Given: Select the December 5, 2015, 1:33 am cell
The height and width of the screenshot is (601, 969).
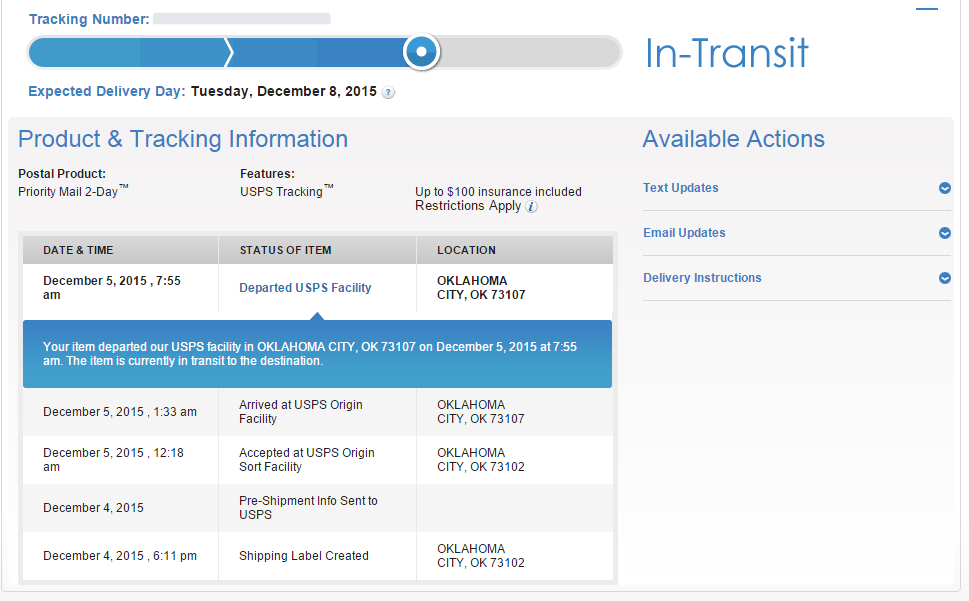Looking at the screenshot, I should pyautogui.click(x=120, y=412).
